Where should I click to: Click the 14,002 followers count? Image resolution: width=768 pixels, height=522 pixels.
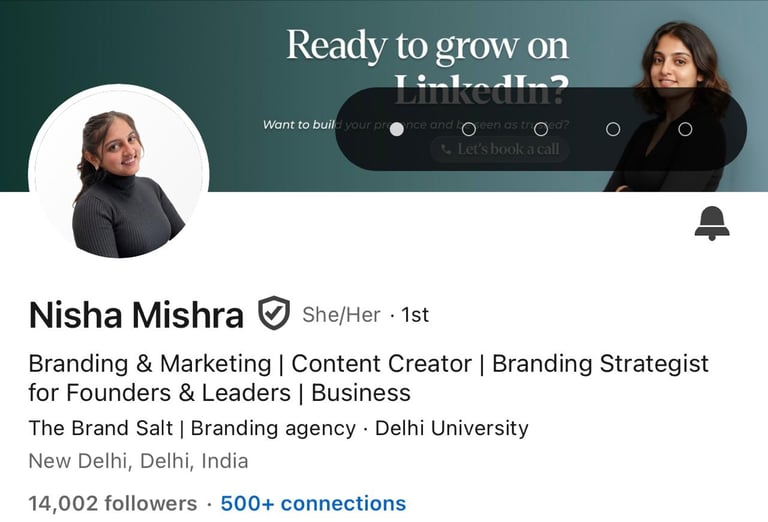(x=113, y=503)
